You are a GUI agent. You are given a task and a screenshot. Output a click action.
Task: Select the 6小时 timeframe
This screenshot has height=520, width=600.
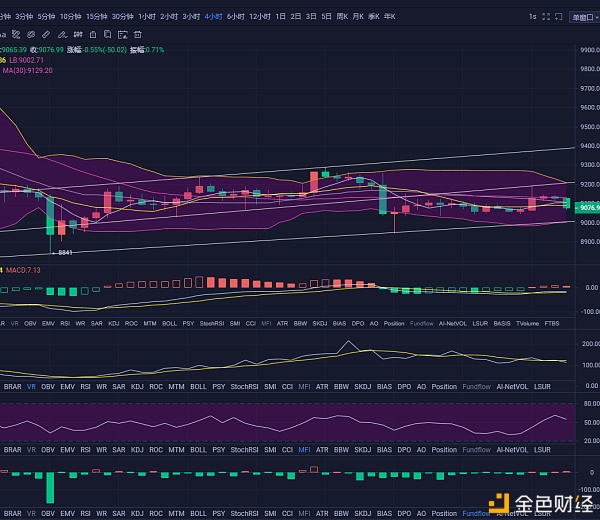tap(236, 17)
